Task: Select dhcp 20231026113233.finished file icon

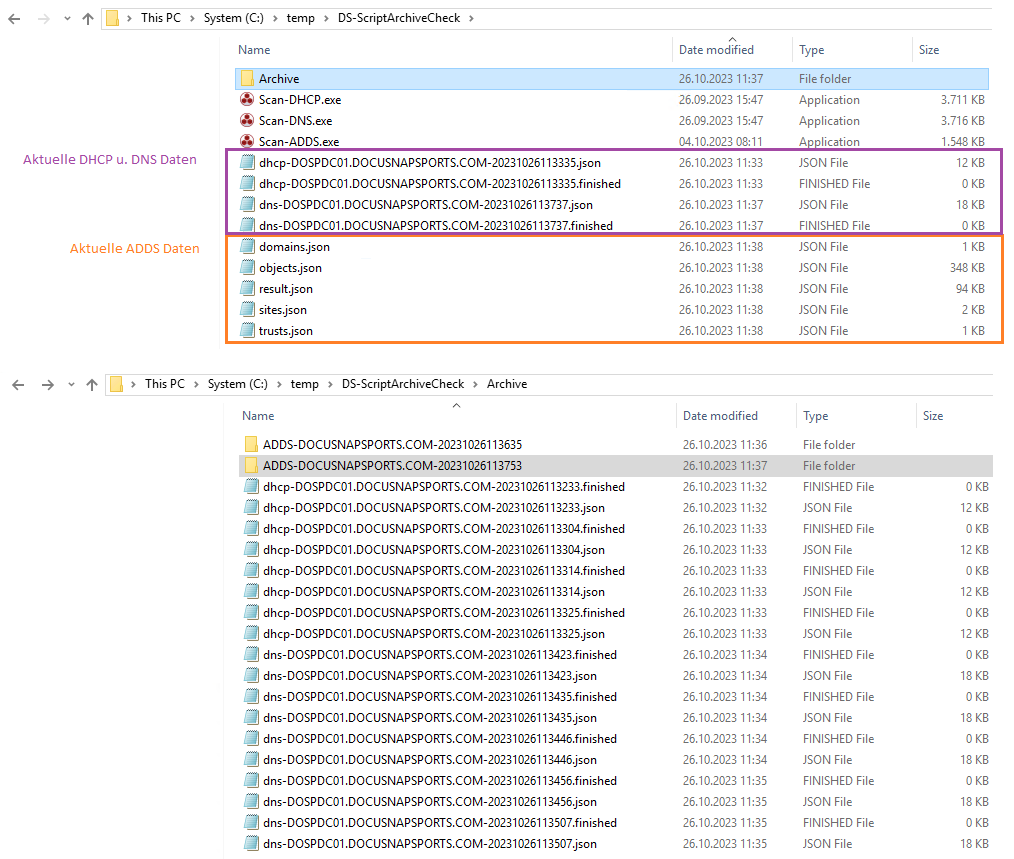Action: tap(251, 486)
